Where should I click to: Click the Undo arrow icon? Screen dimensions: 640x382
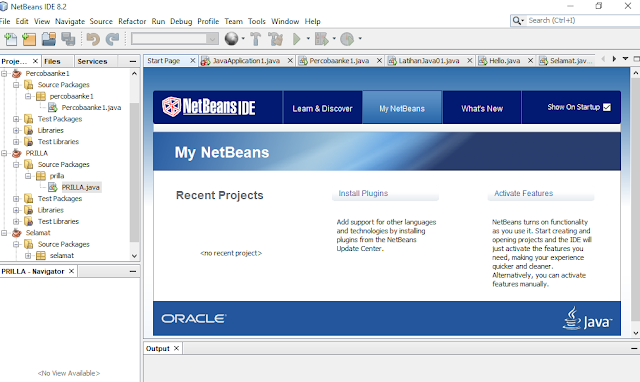93,39
